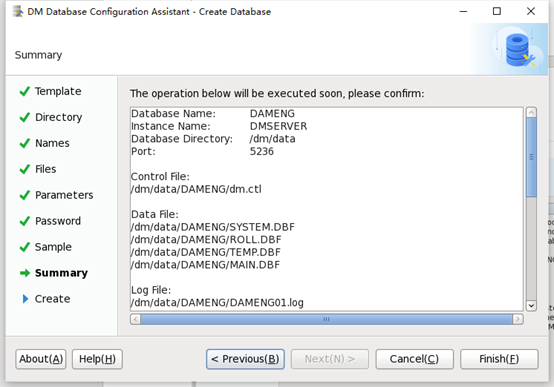Image resolution: width=554 pixels, height=387 pixels.
Task: Click the Summary heading in the header
Action: (x=38, y=55)
